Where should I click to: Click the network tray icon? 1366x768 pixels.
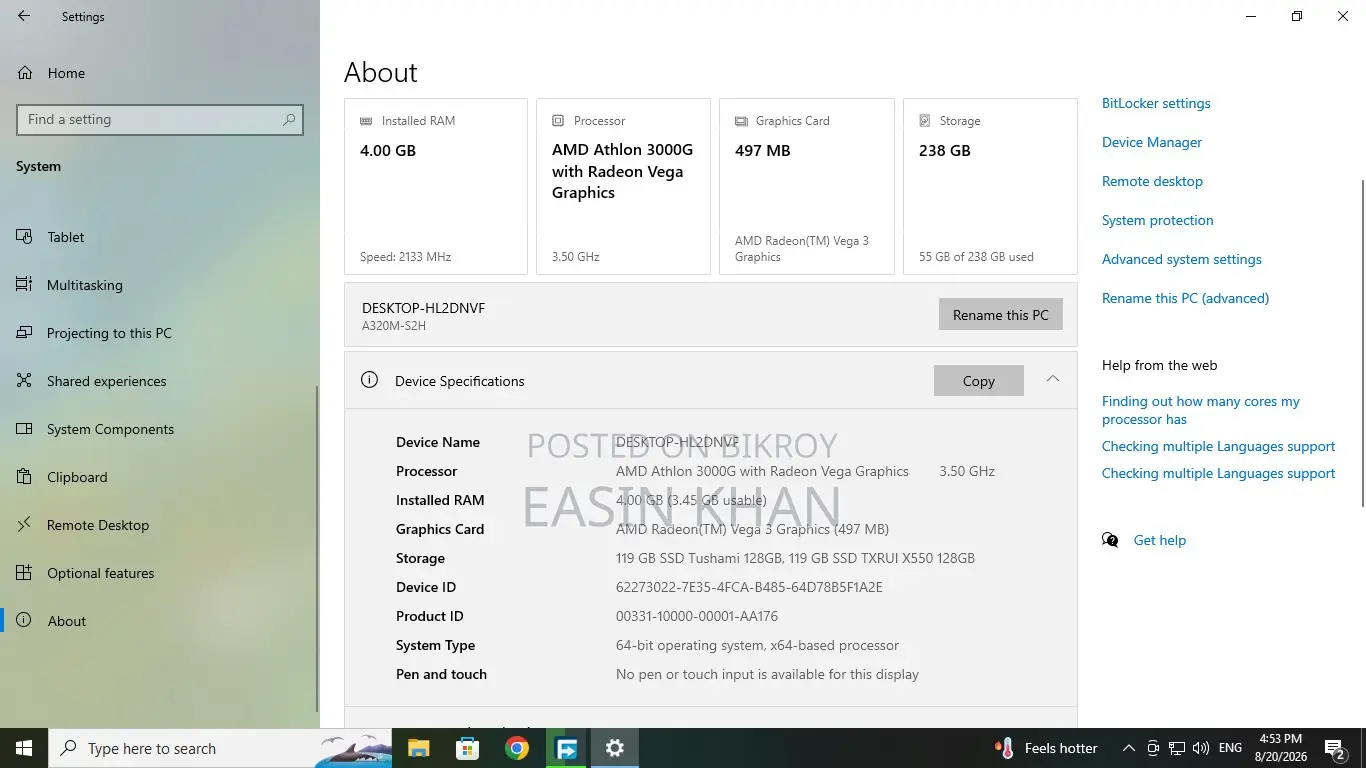1177,748
